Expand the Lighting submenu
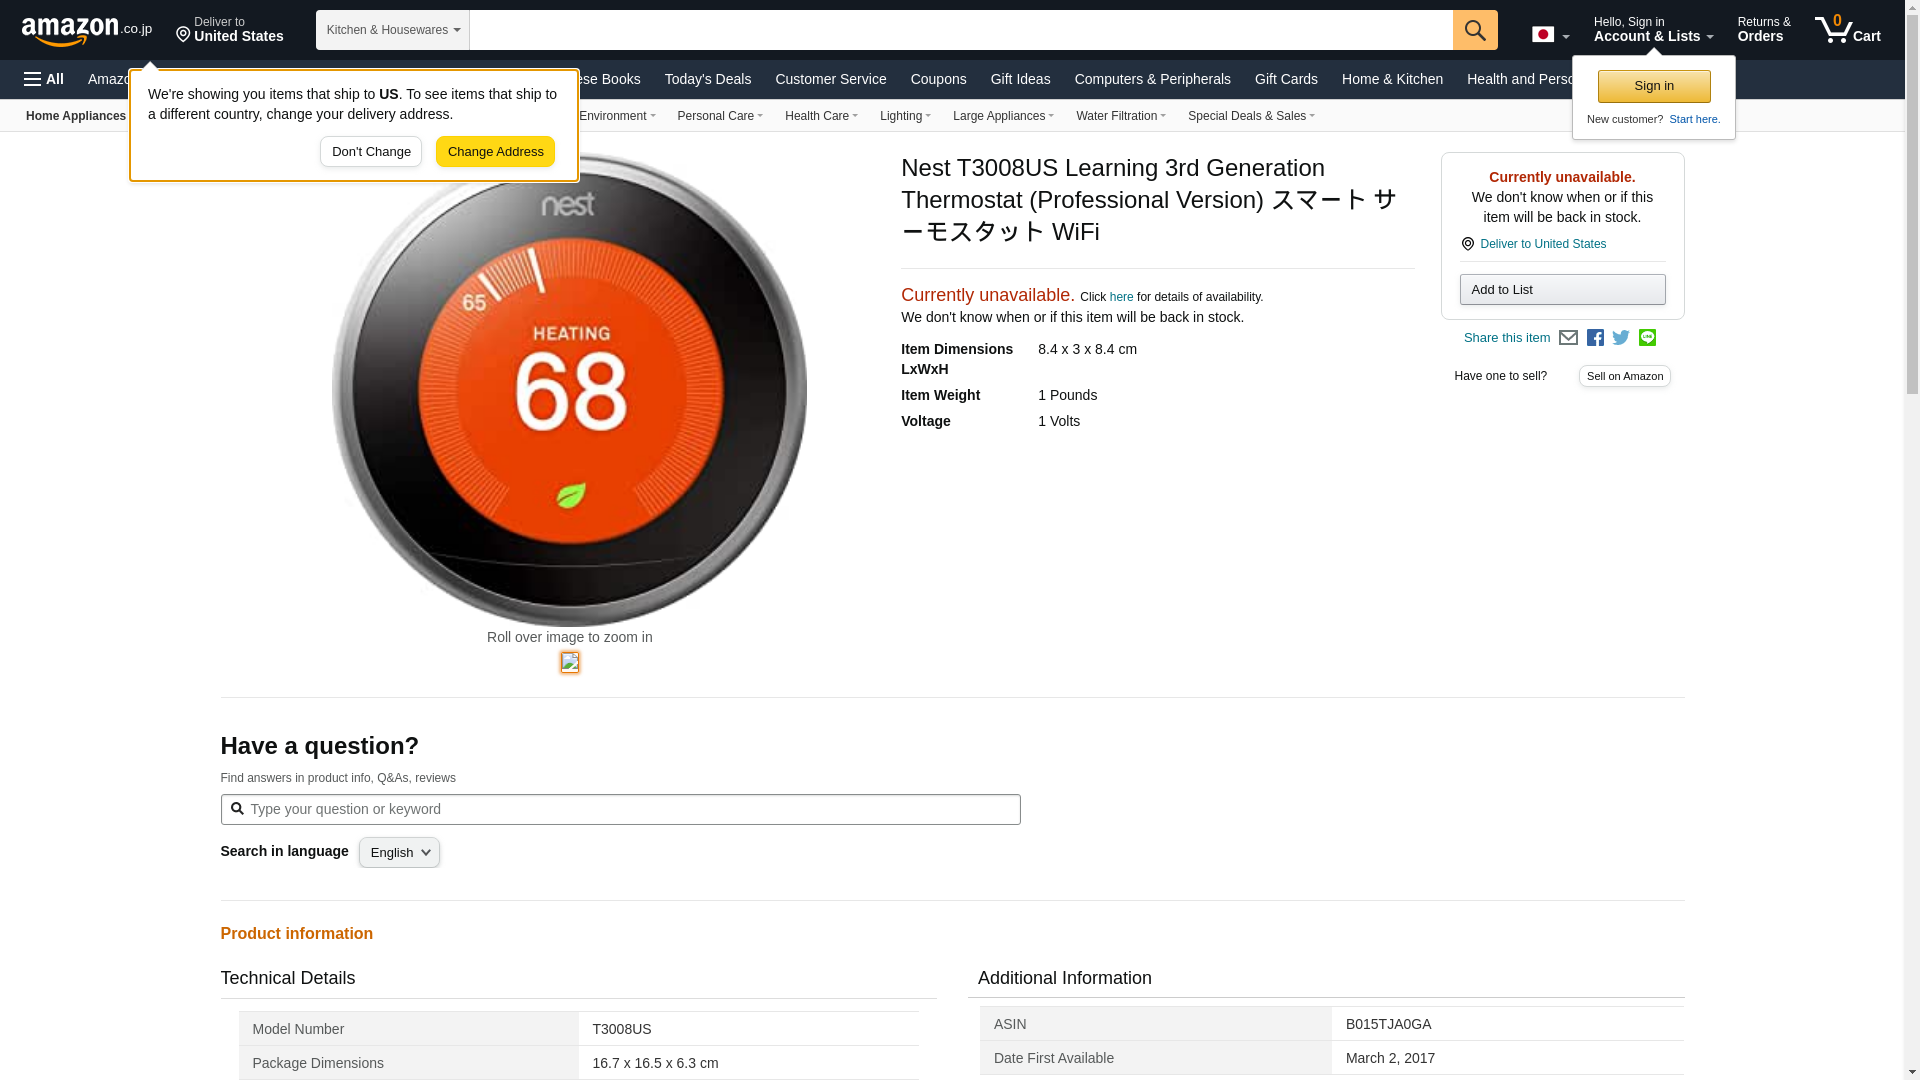The image size is (1920, 1080). pyautogui.click(x=905, y=116)
